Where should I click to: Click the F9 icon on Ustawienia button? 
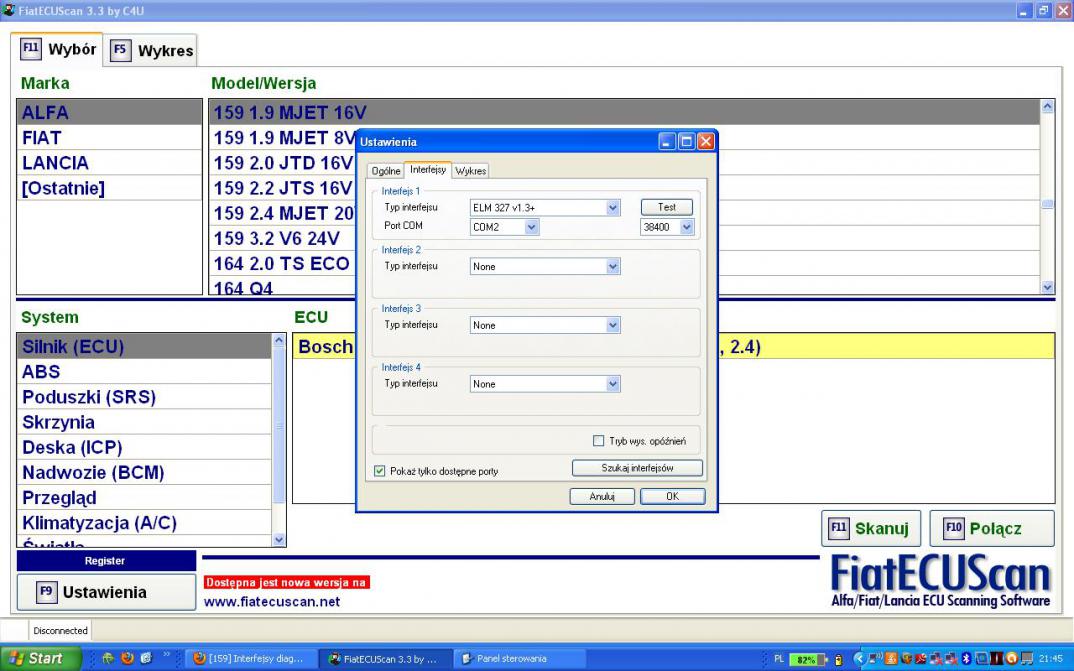(x=46, y=592)
